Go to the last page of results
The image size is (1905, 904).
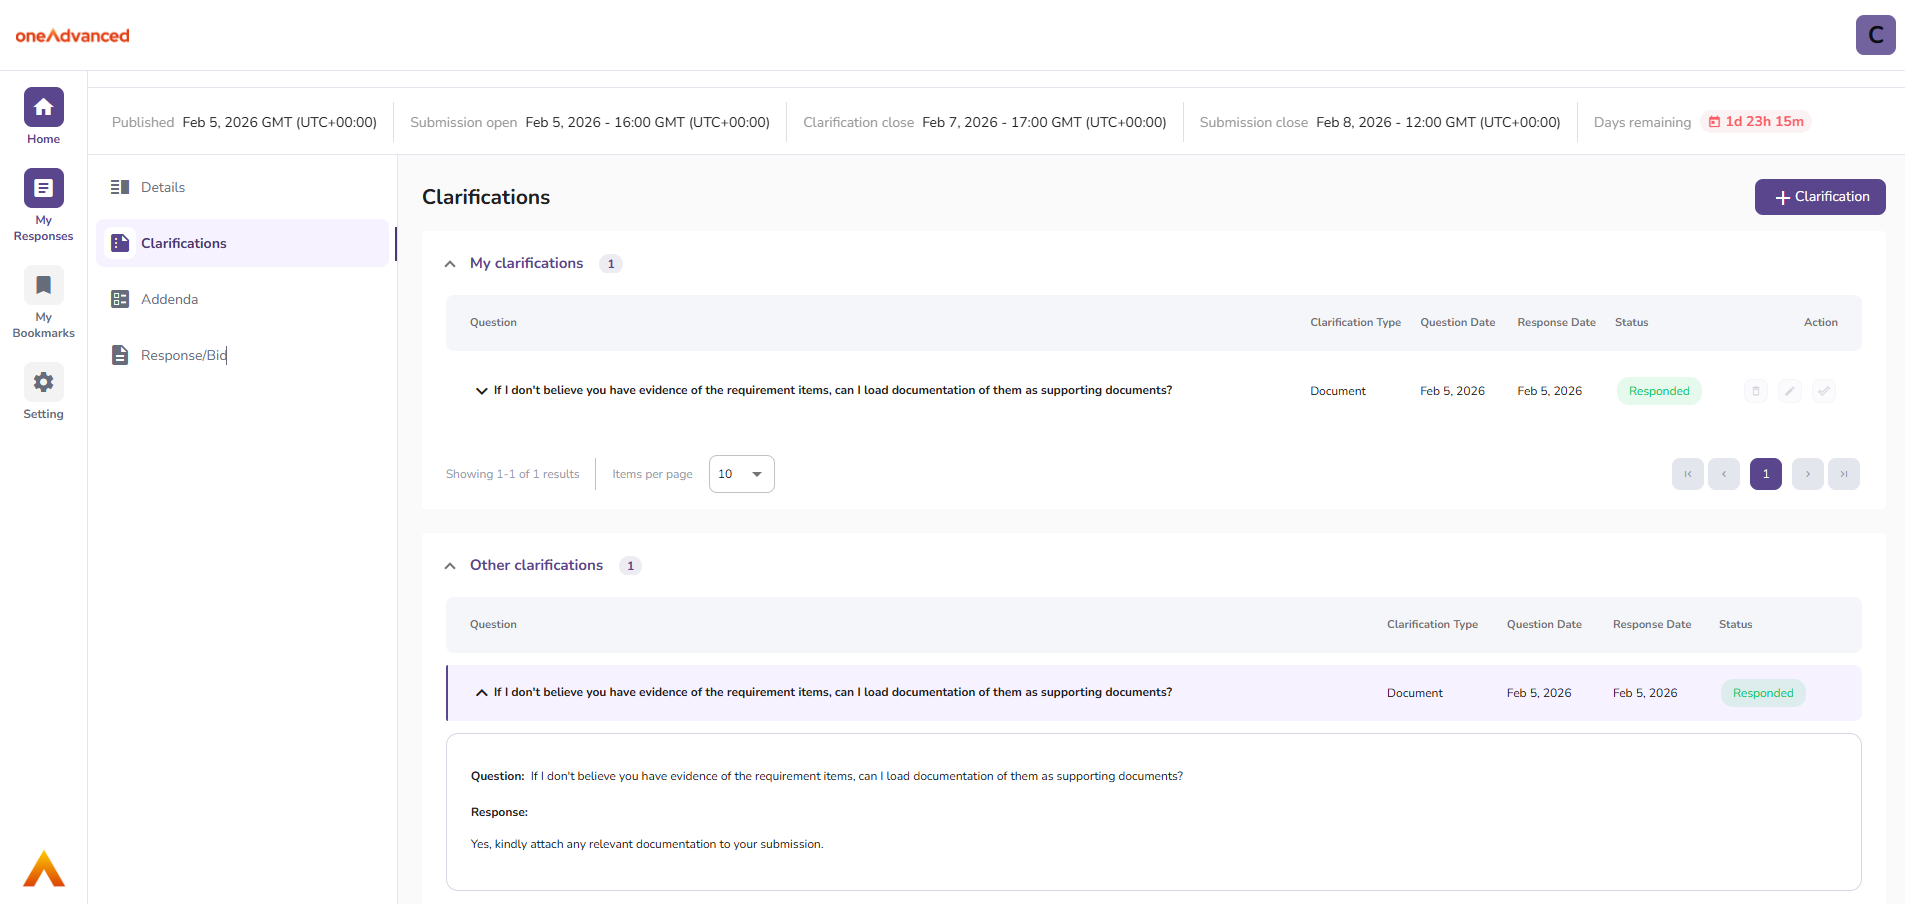click(x=1843, y=474)
